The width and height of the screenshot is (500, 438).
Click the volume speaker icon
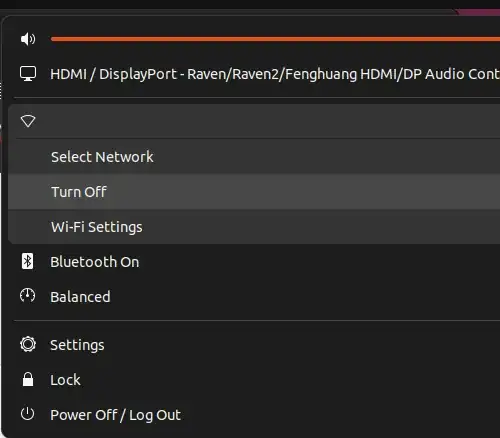pyautogui.click(x=28, y=39)
